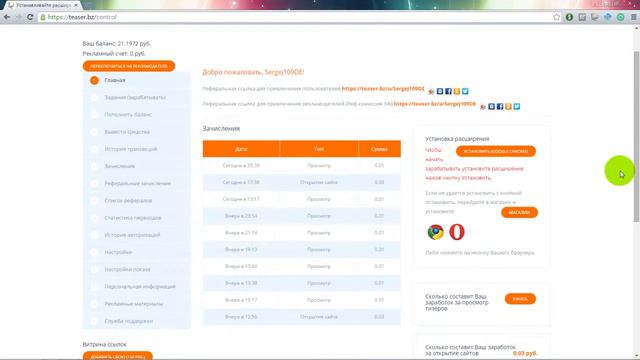Viewport: 640px width, 360px height.
Task: Open the Chrome hamburger menu
Action: point(633,17)
